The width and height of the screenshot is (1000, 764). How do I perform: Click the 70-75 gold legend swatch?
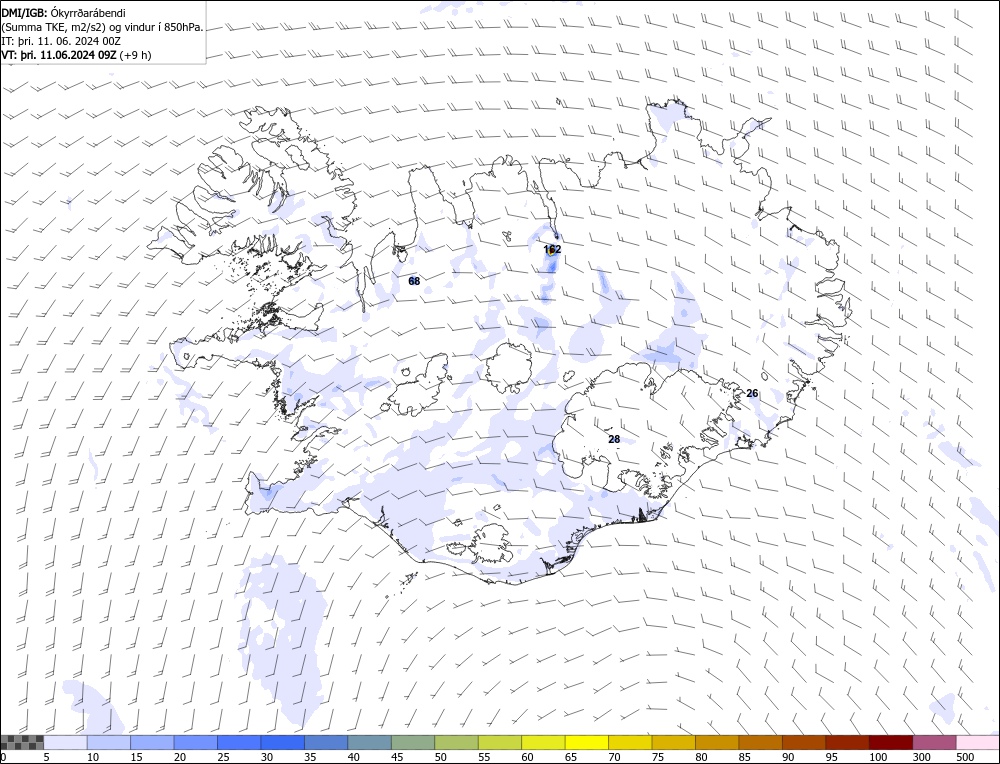(x=630, y=742)
